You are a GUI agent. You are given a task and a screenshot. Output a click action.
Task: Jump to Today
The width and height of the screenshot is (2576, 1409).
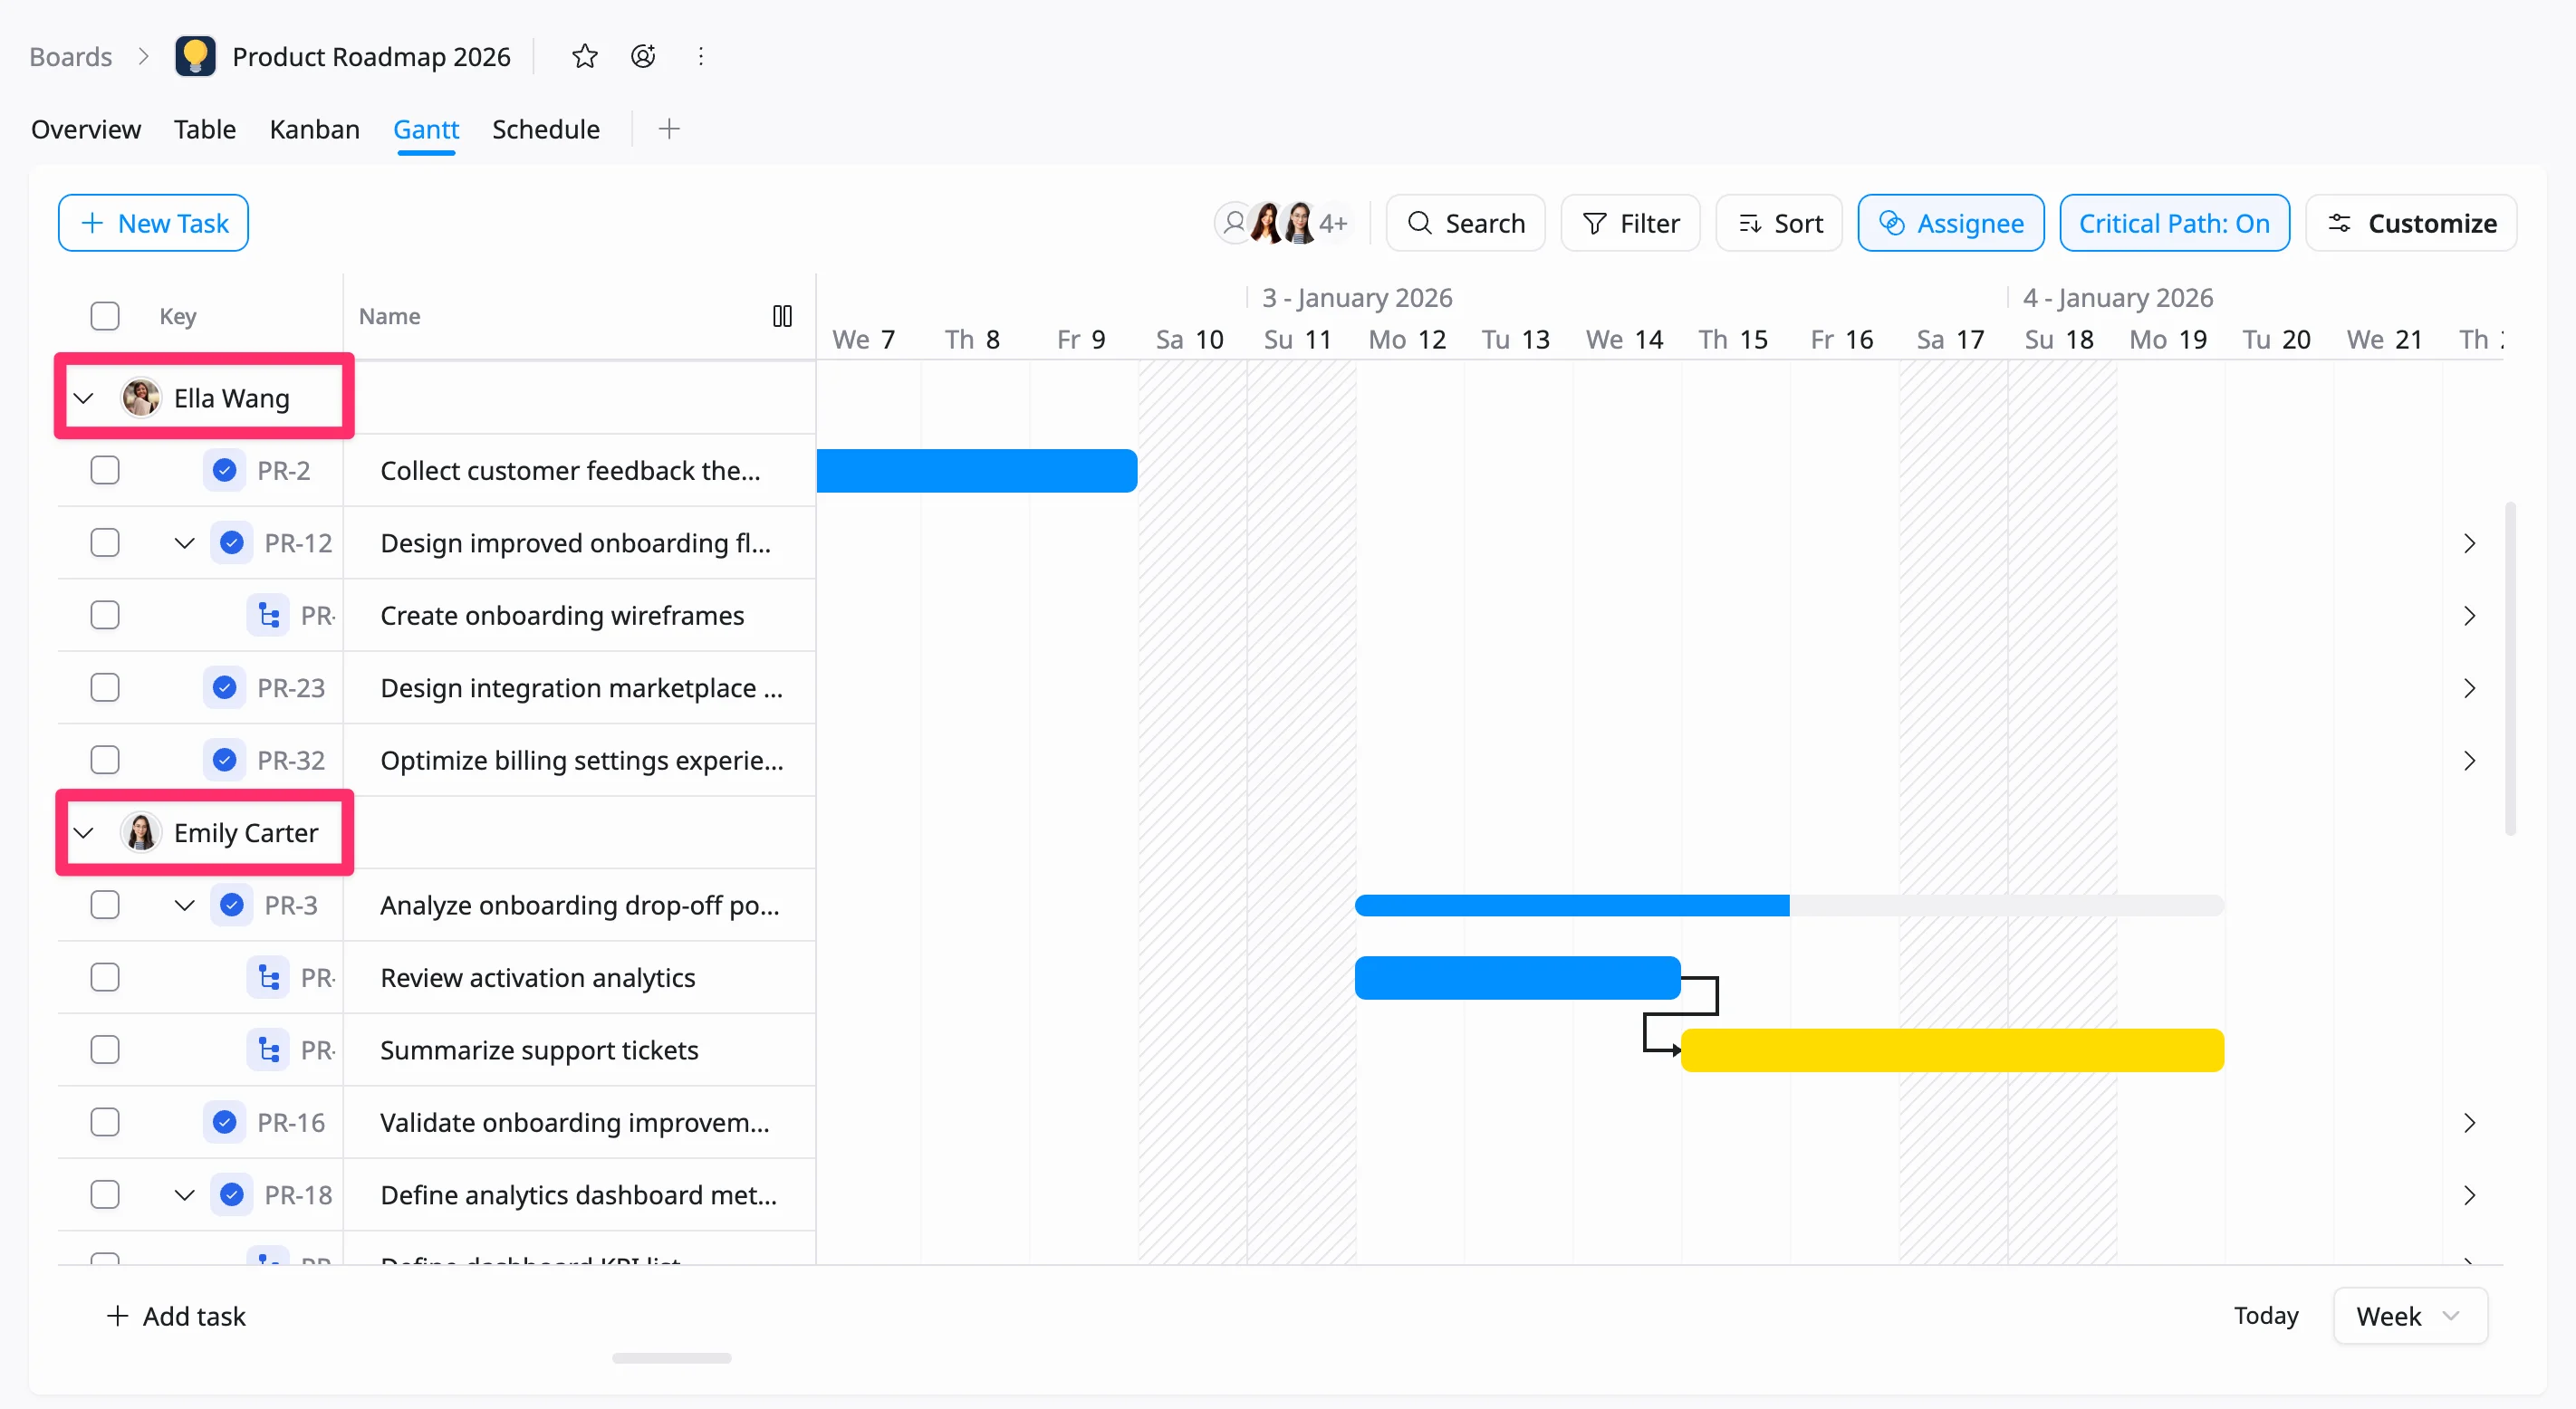pyautogui.click(x=2266, y=1315)
